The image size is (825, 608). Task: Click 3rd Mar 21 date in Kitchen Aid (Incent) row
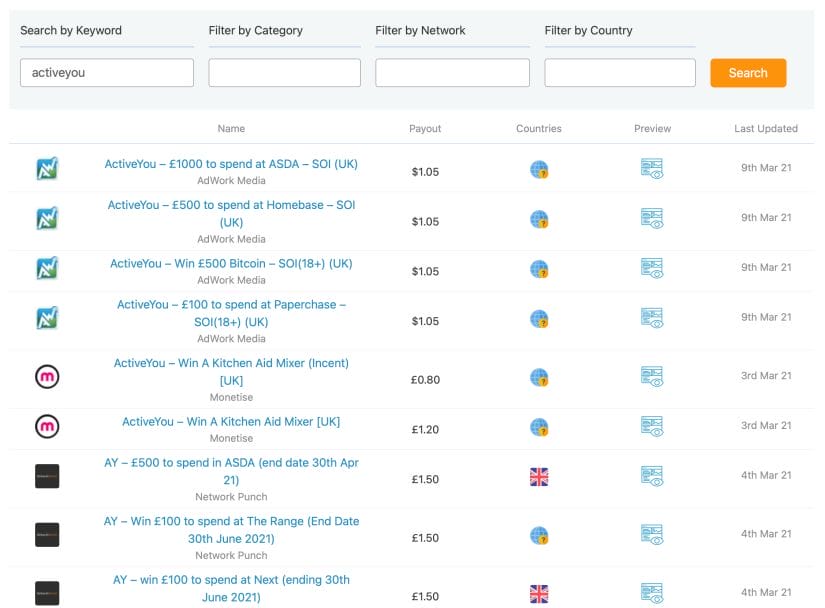pyautogui.click(x=766, y=376)
